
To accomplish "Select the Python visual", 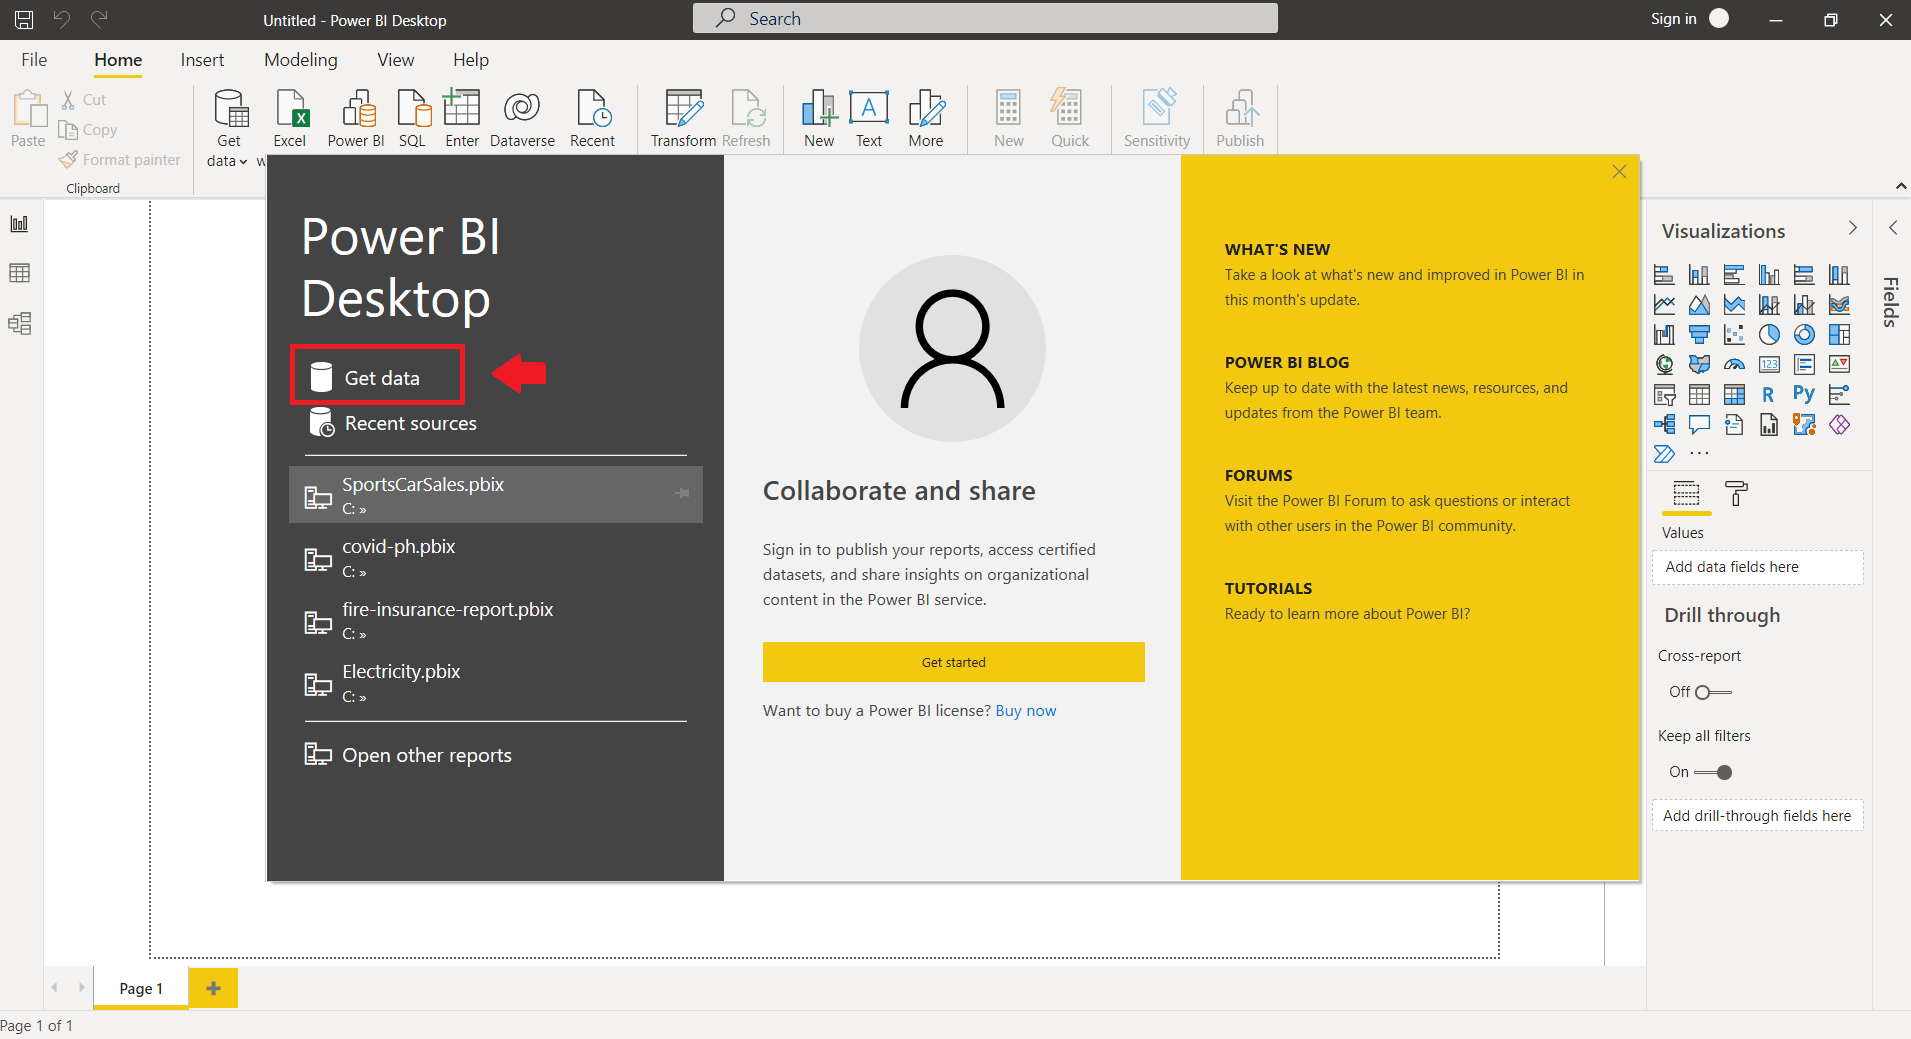I will [x=1804, y=395].
